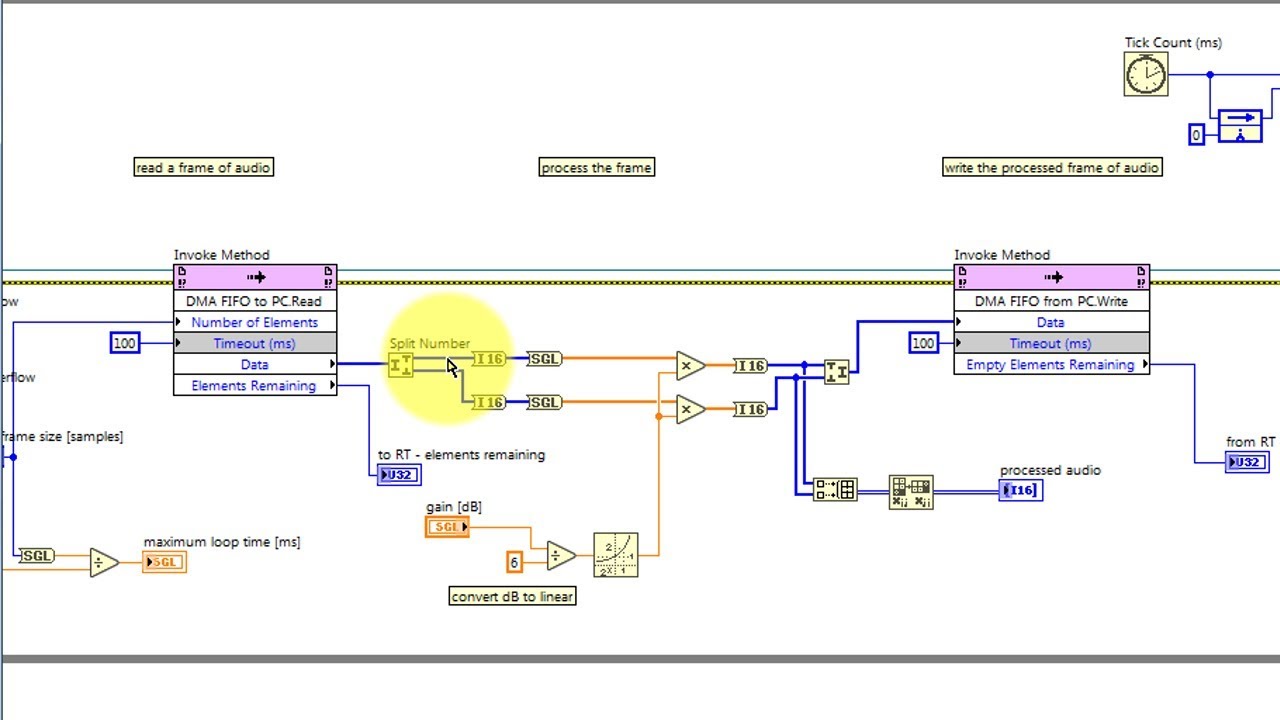The width and height of the screenshot is (1280, 720).
Task: Click the 100 timeout constant for DMA Read
Action: [124, 343]
